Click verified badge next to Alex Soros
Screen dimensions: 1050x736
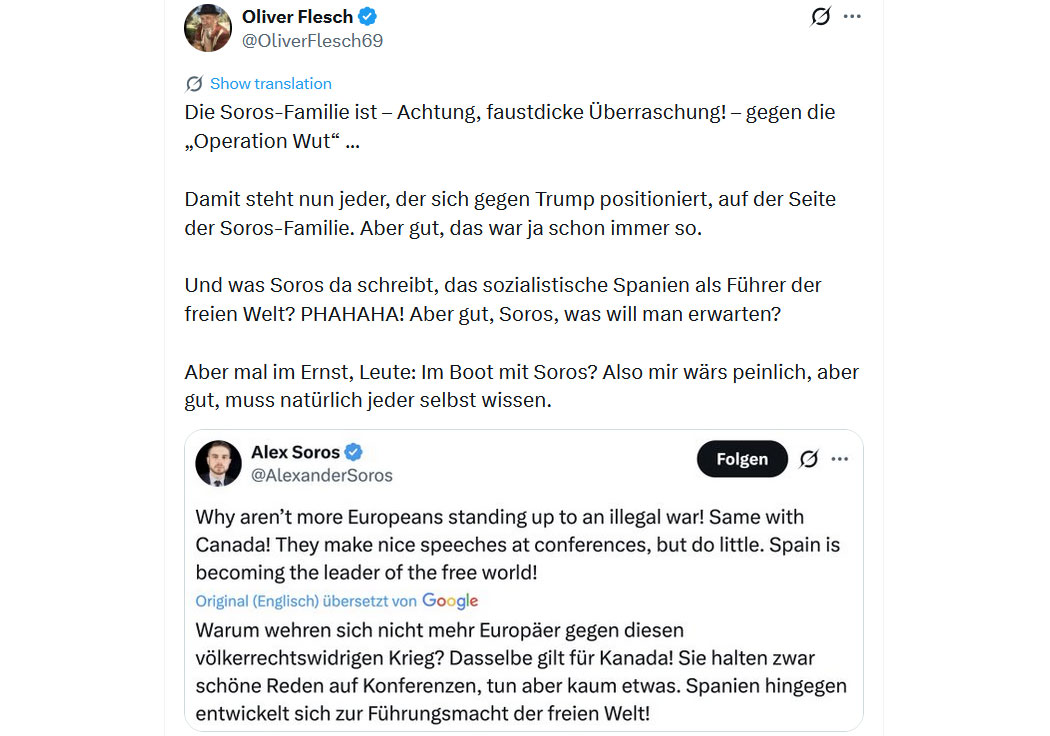(354, 452)
